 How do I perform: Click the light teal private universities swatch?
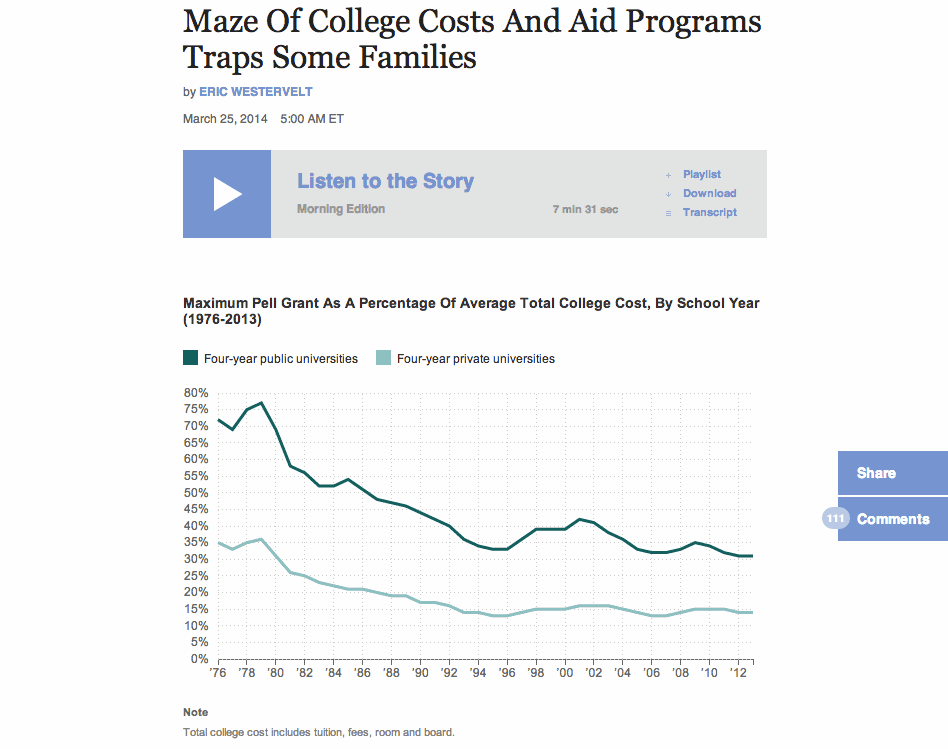[383, 358]
